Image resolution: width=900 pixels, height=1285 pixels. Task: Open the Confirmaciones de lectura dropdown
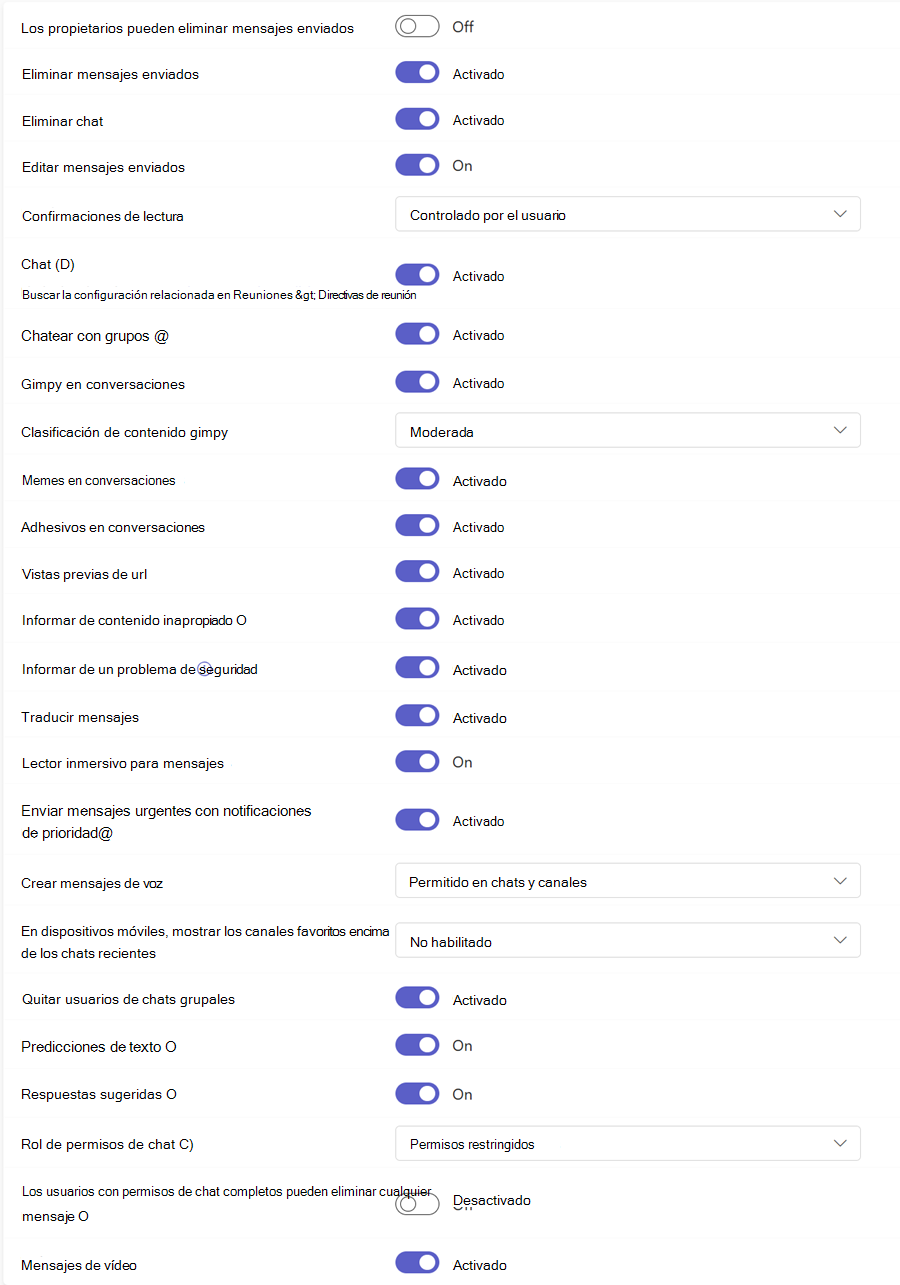point(627,215)
